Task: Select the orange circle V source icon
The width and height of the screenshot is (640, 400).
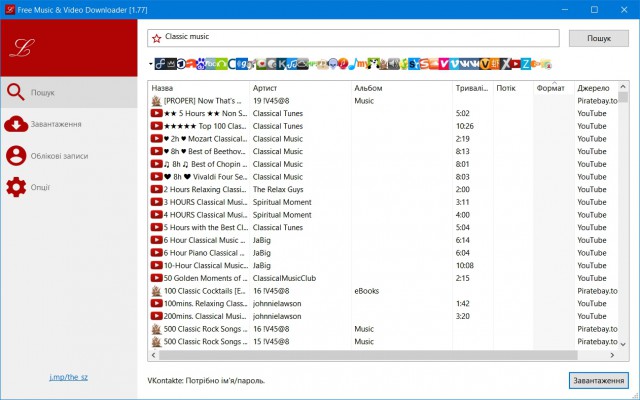Action: (485, 64)
